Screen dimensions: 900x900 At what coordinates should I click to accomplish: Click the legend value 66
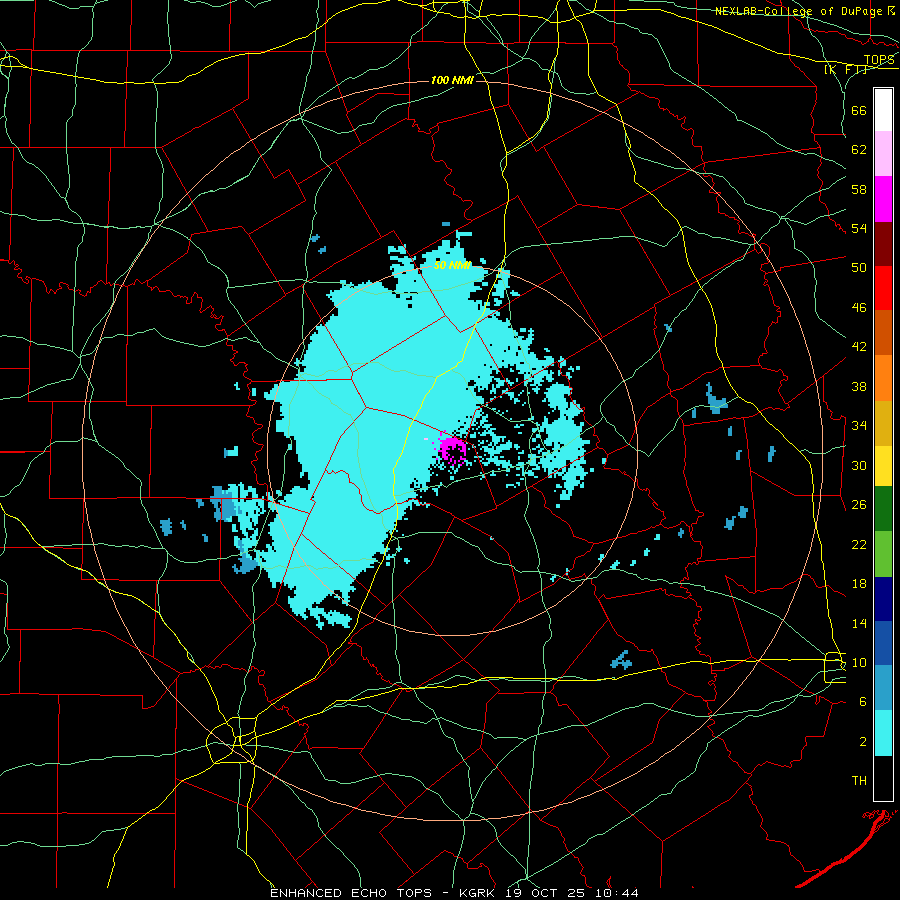click(859, 110)
